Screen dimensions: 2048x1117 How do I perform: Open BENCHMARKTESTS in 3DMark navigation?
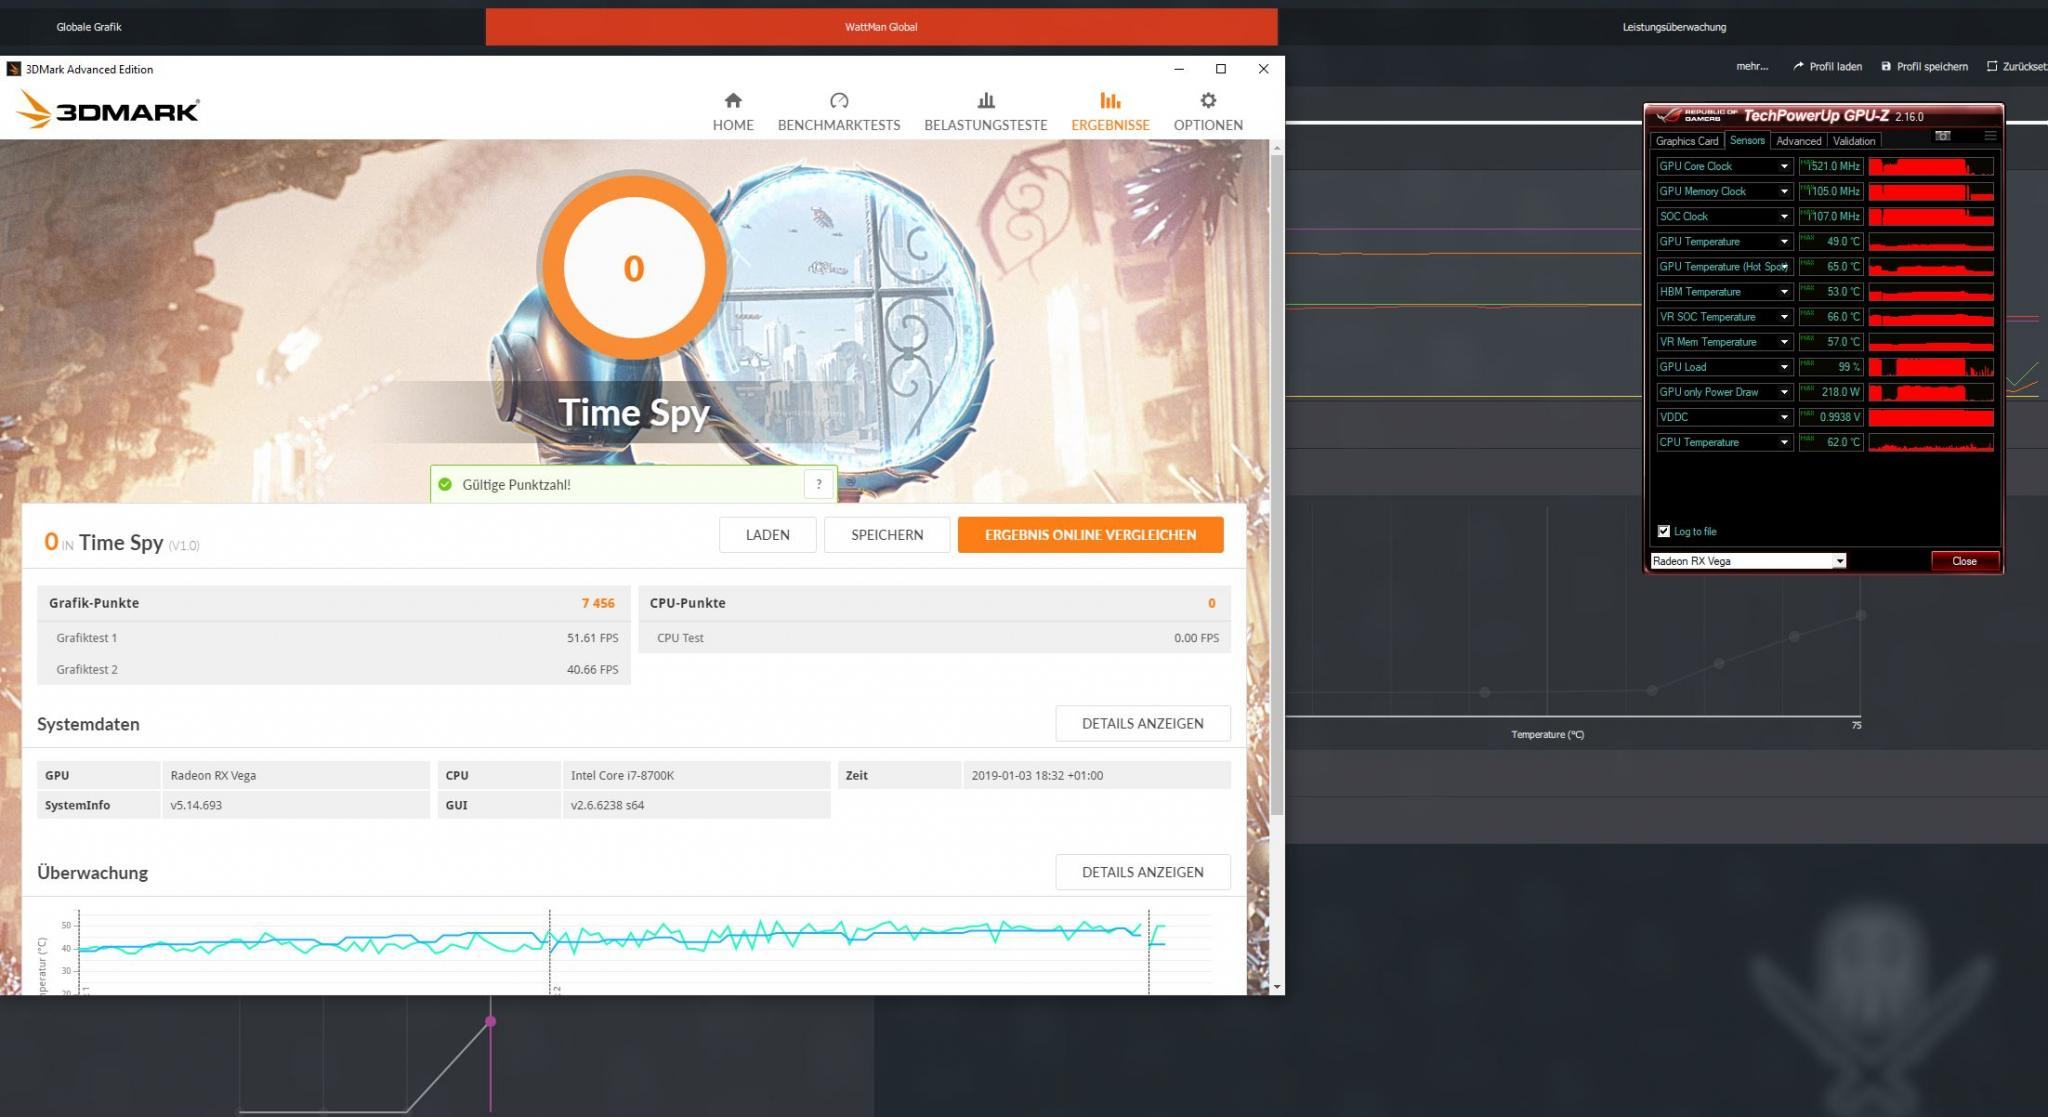point(839,112)
